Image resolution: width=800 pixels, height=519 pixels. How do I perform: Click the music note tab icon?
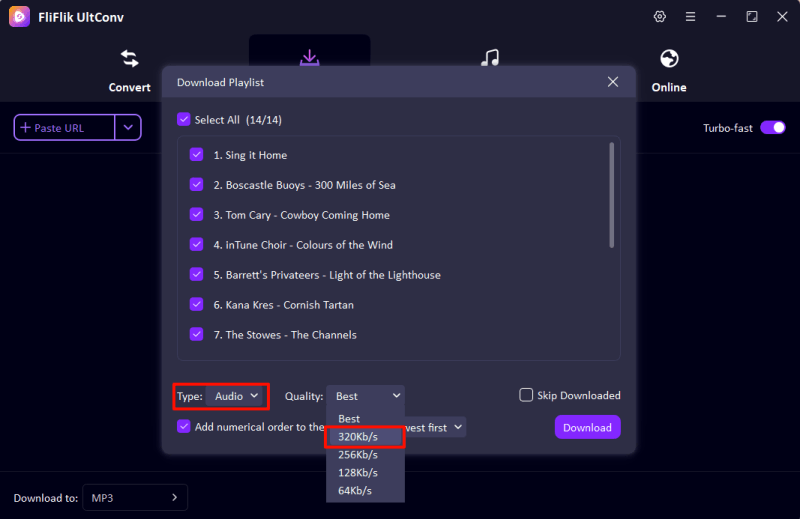point(490,59)
